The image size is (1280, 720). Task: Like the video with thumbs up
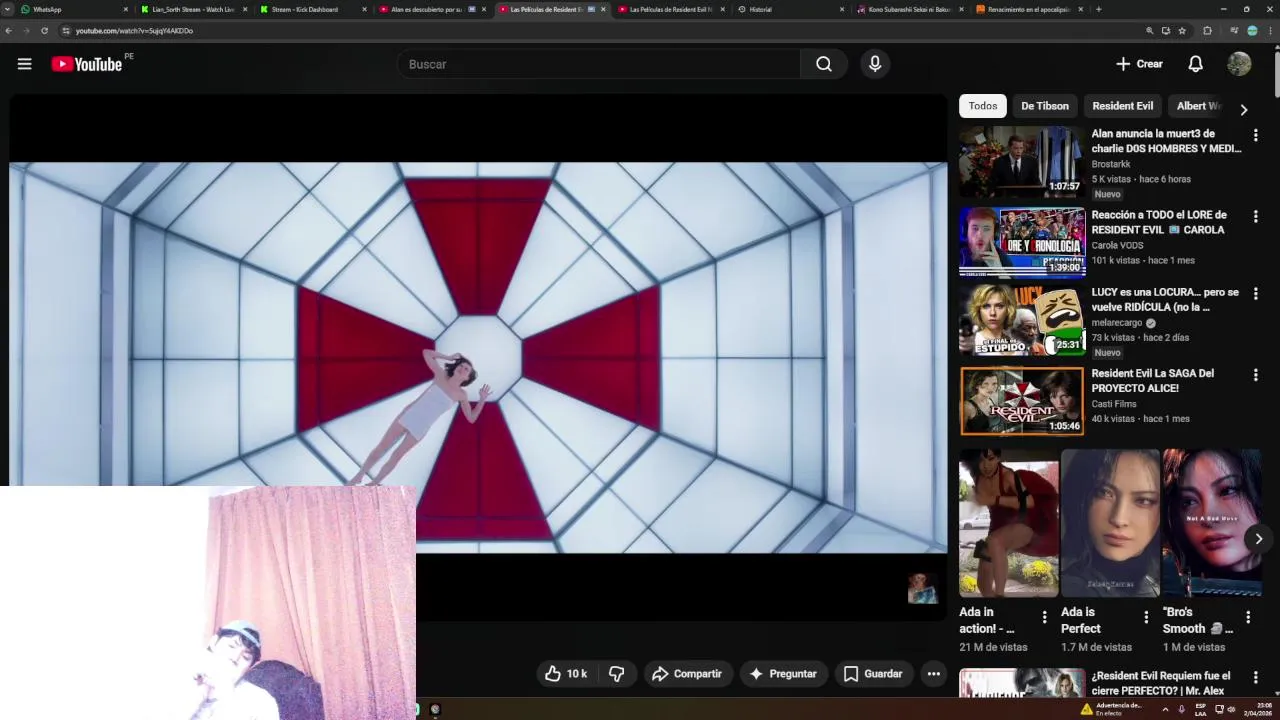point(566,674)
